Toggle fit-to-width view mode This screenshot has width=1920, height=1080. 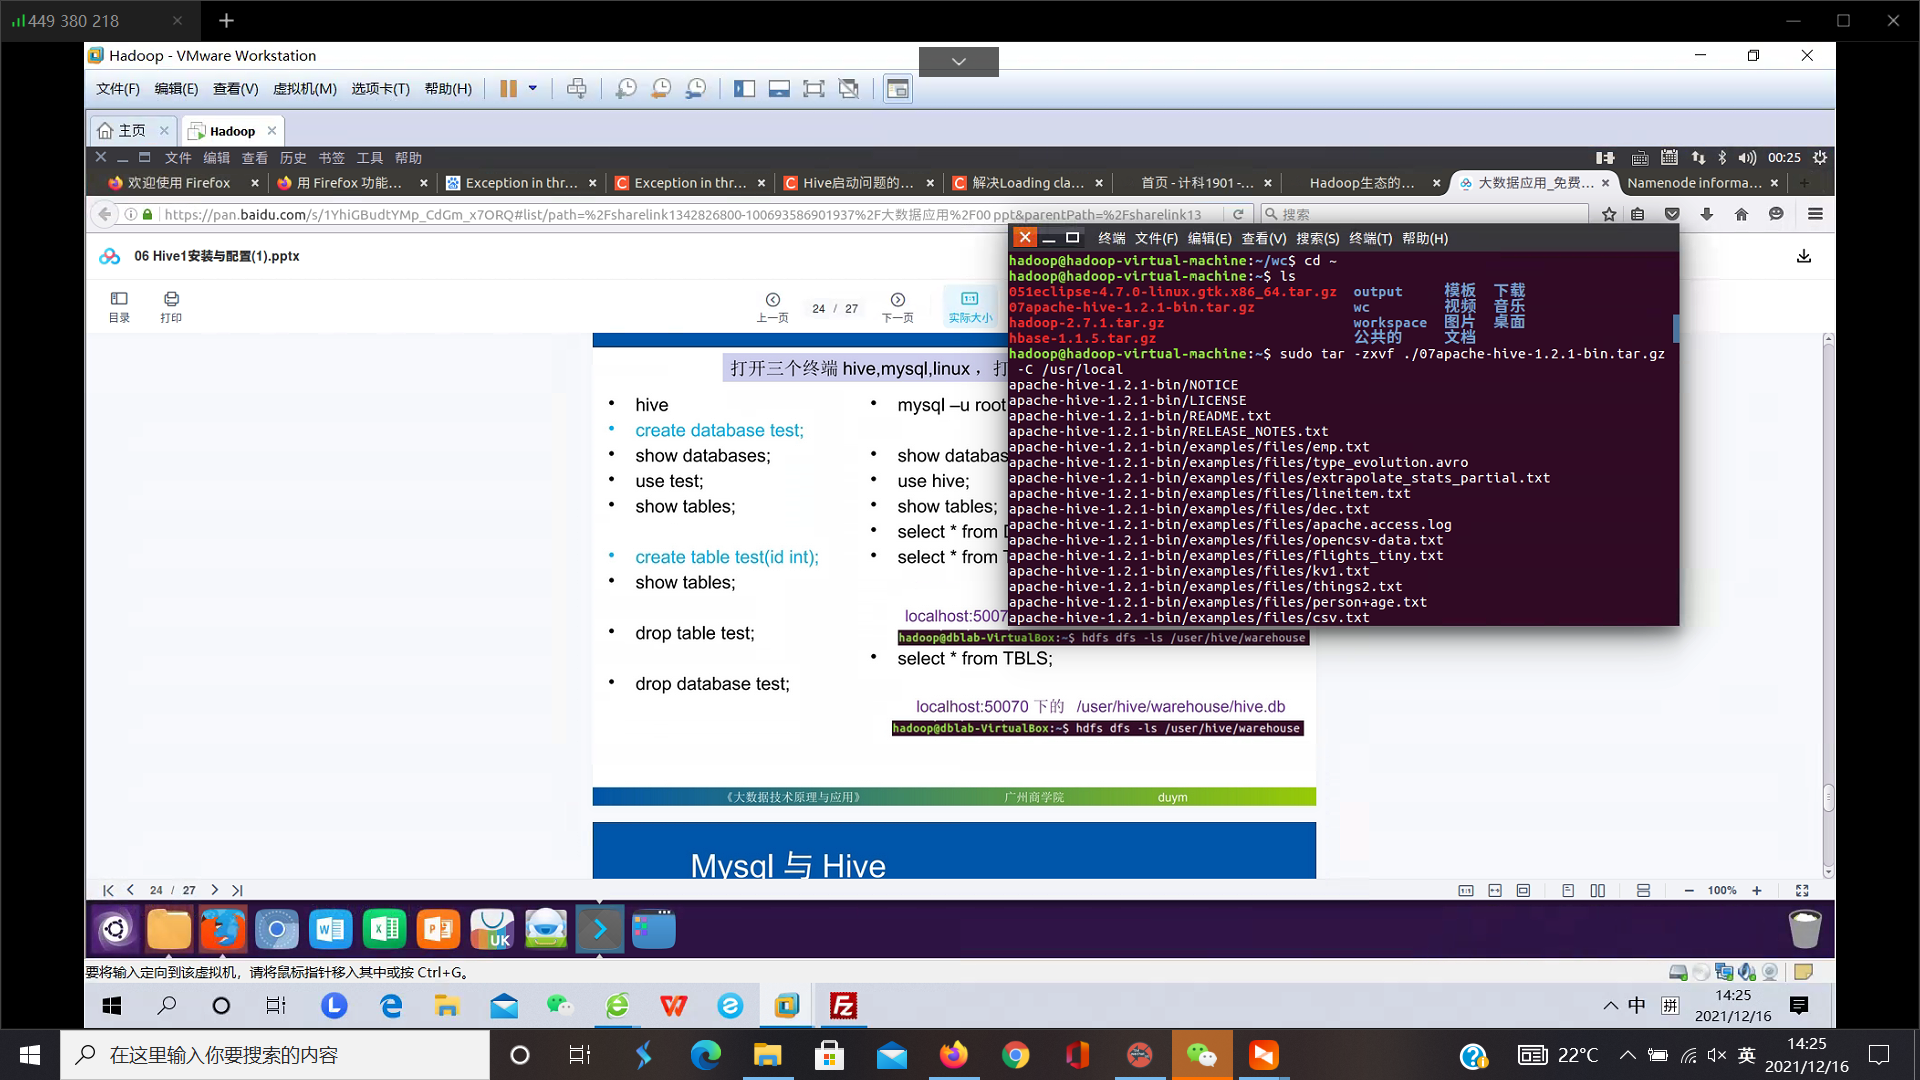pyautogui.click(x=1495, y=890)
